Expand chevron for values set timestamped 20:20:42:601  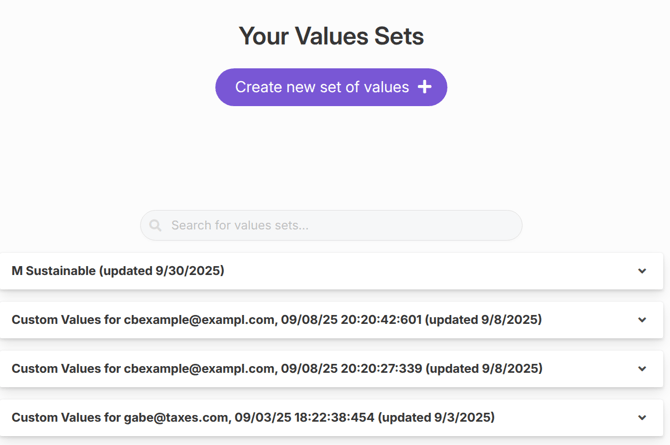642,320
